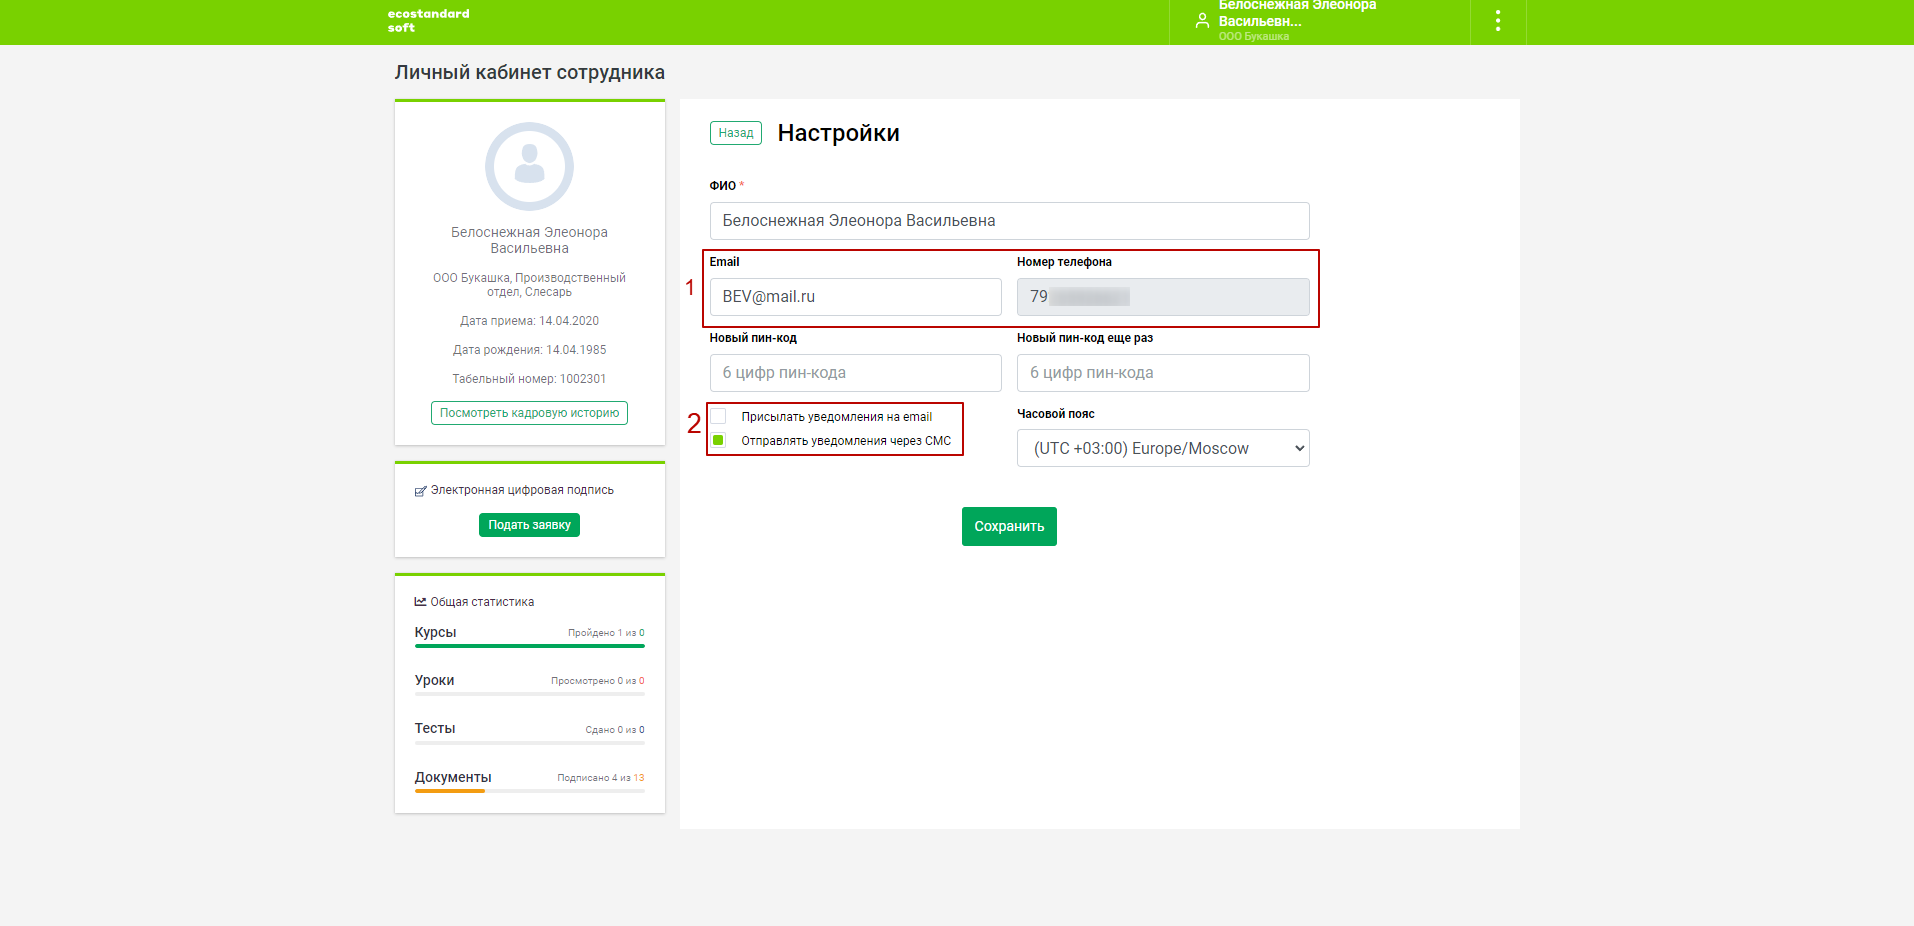Screen dimensions: 1914x926
Task: Open Посмотреть кадровую историю
Action: (529, 413)
